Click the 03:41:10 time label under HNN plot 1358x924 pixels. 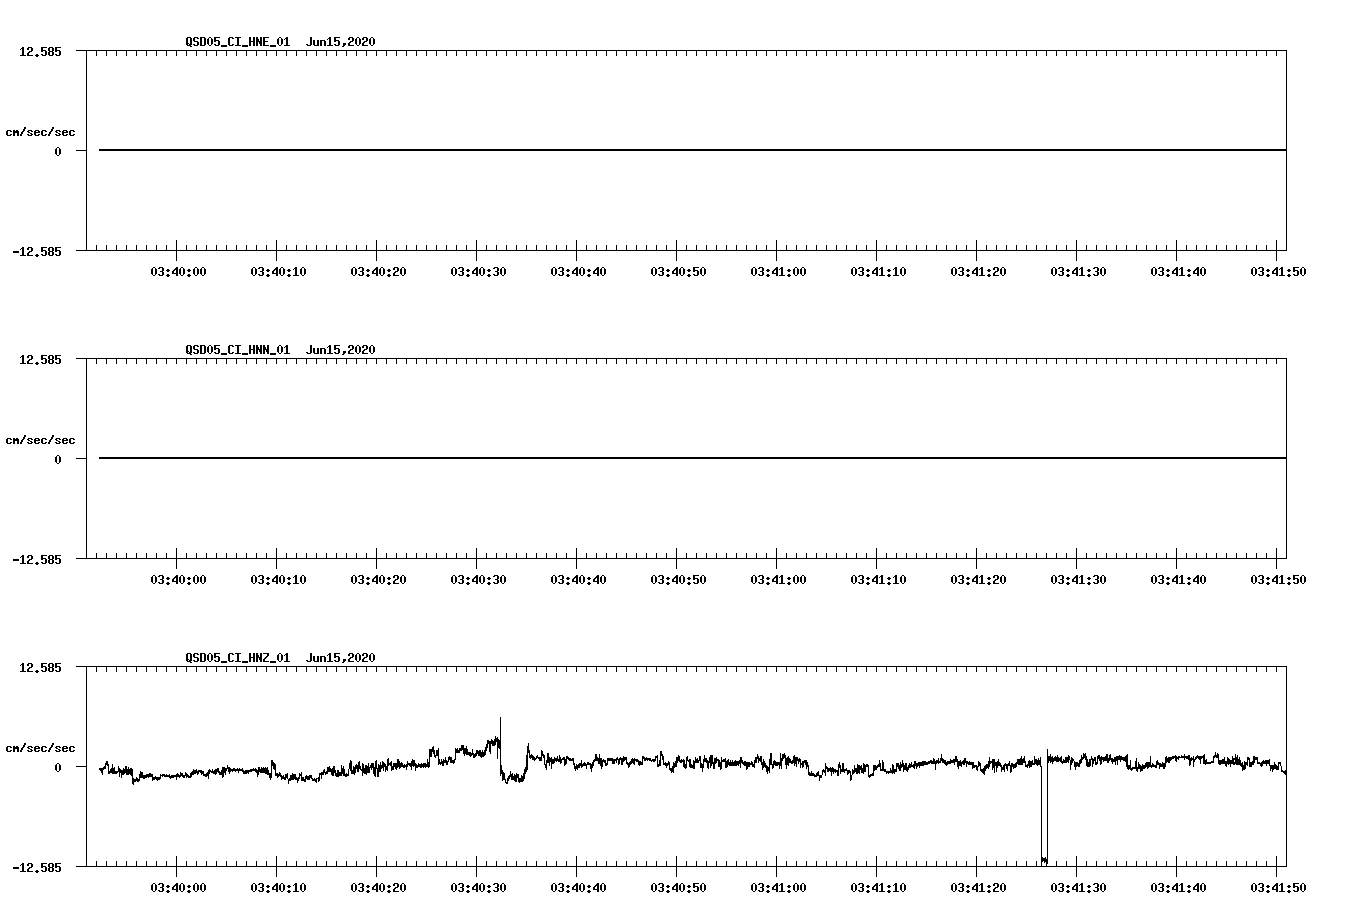878,579
